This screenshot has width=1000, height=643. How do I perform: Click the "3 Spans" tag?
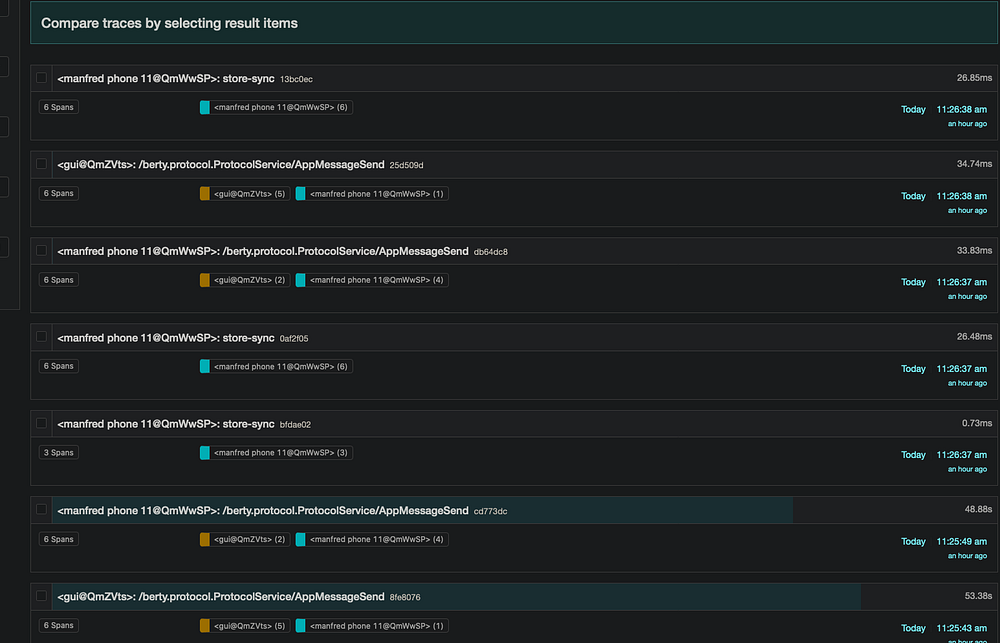pyautogui.click(x=58, y=453)
